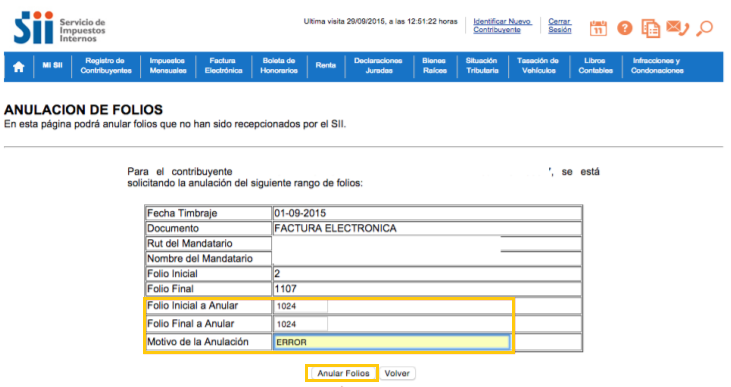Click the mail and phone contact icon
Image resolution: width=731 pixels, height=387 pixels.
(x=677, y=28)
